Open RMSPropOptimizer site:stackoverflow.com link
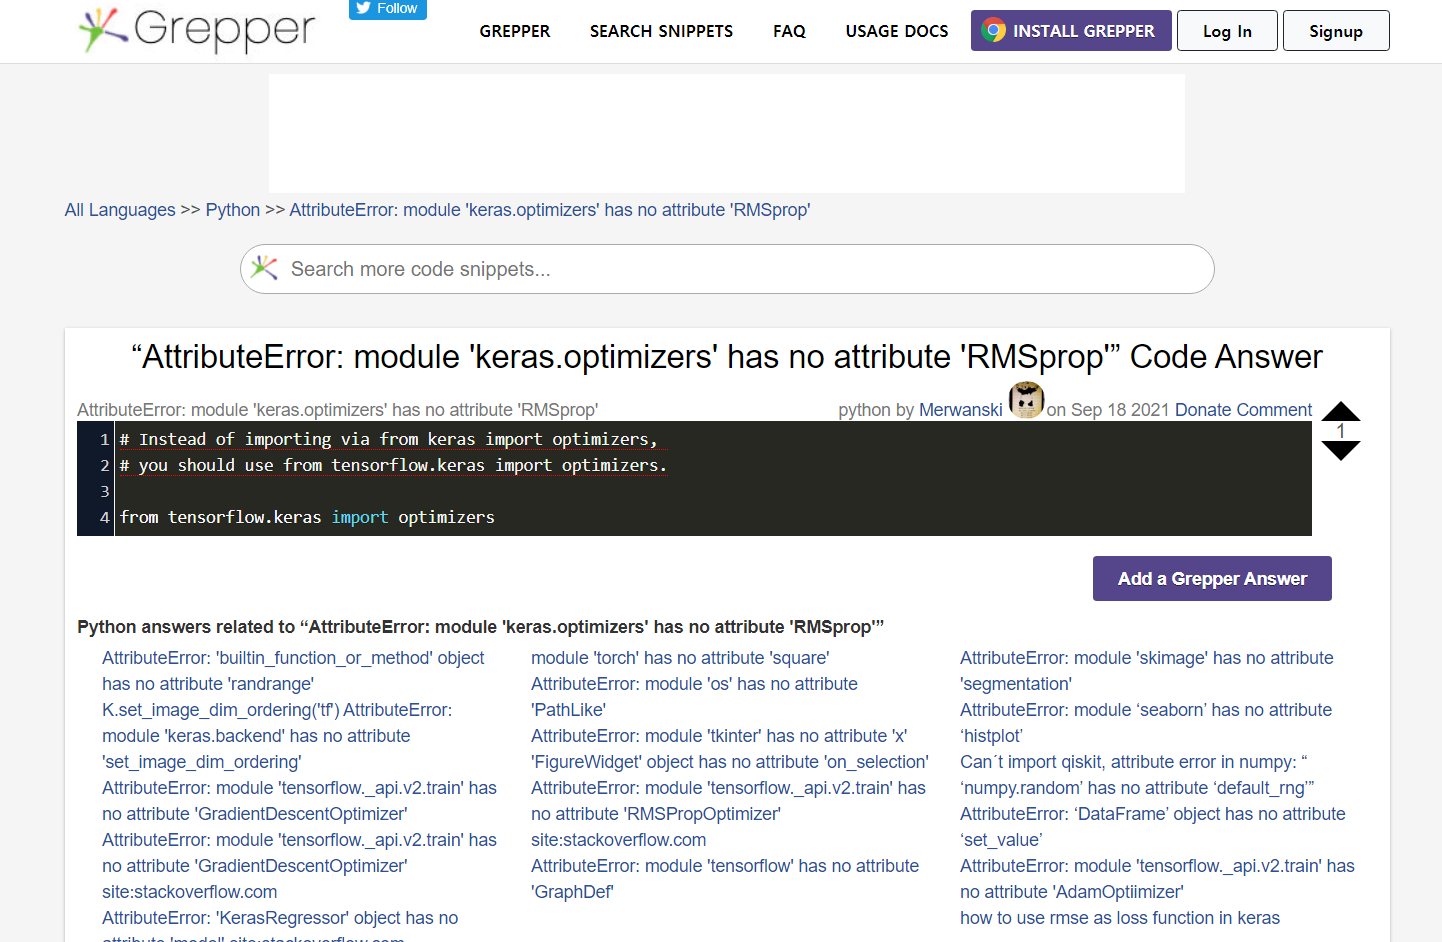 [728, 814]
